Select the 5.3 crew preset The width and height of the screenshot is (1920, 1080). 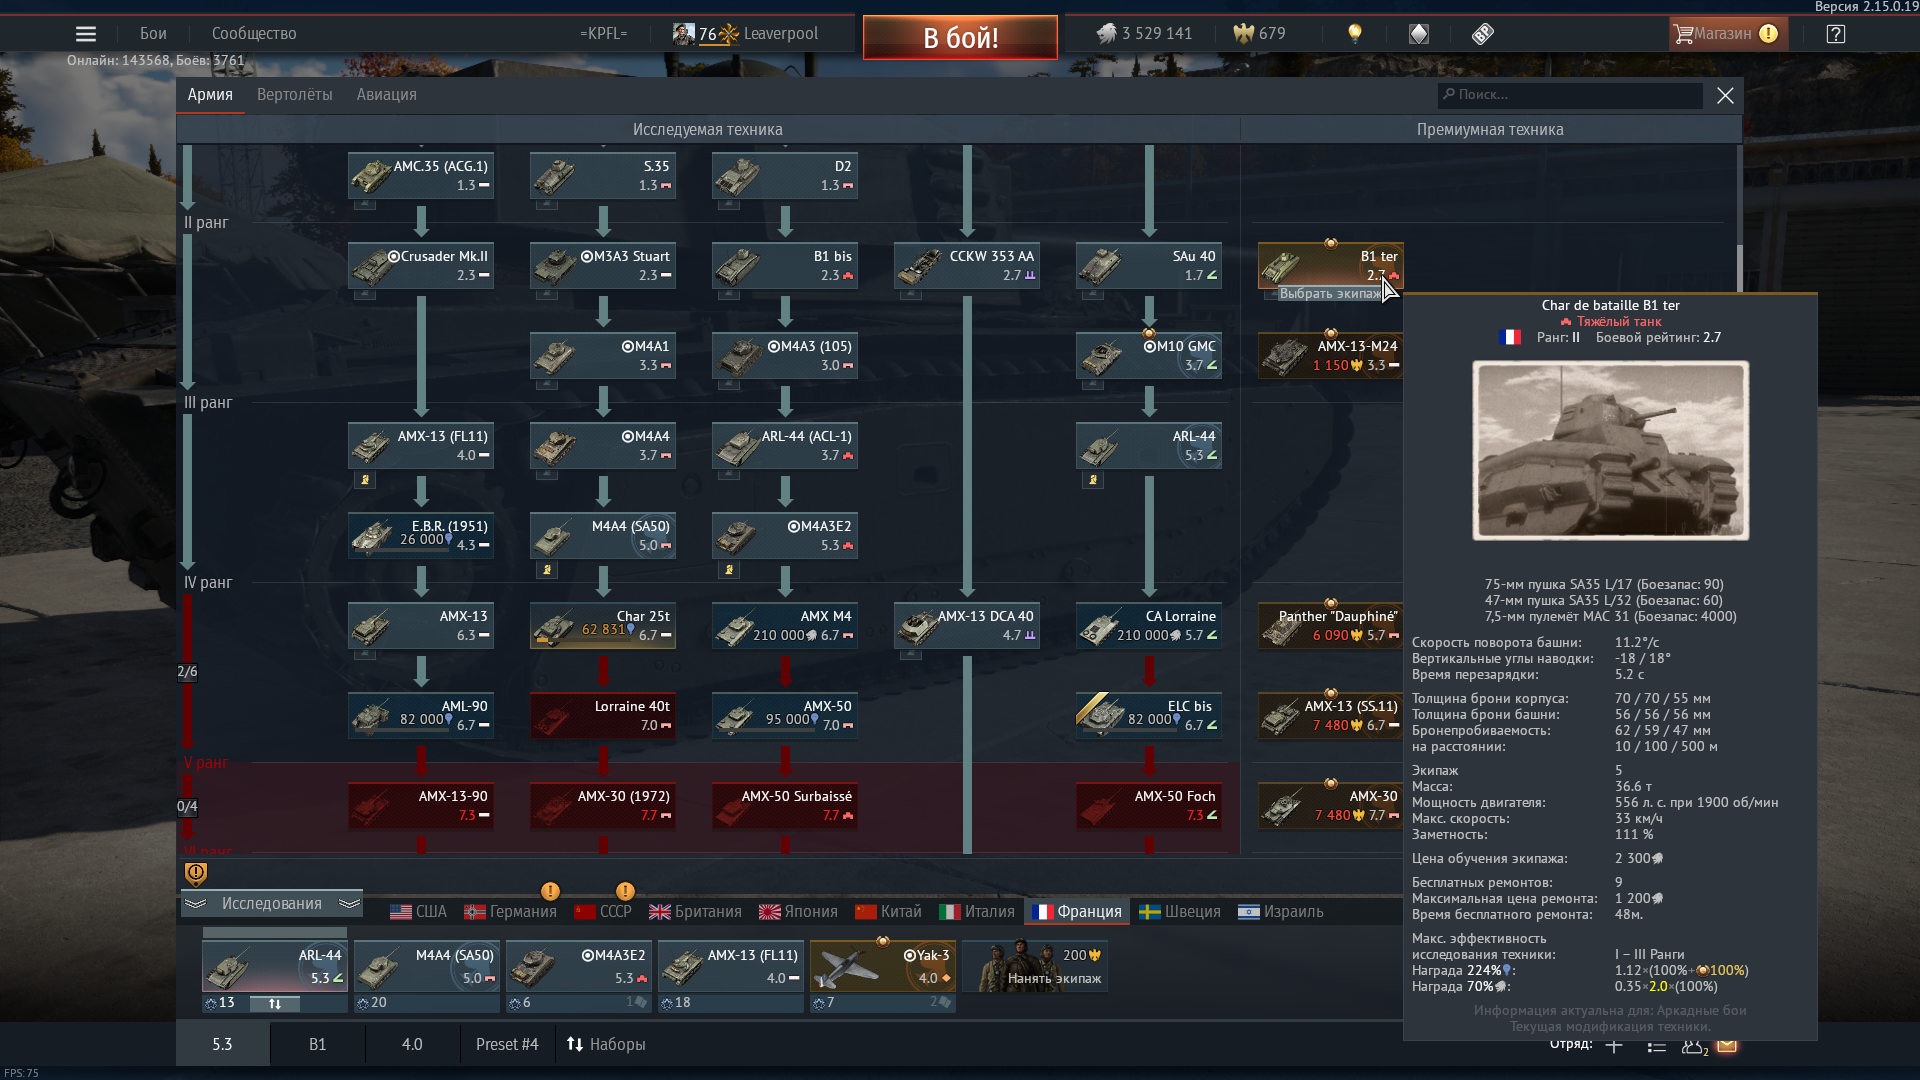(x=222, y=1044)
